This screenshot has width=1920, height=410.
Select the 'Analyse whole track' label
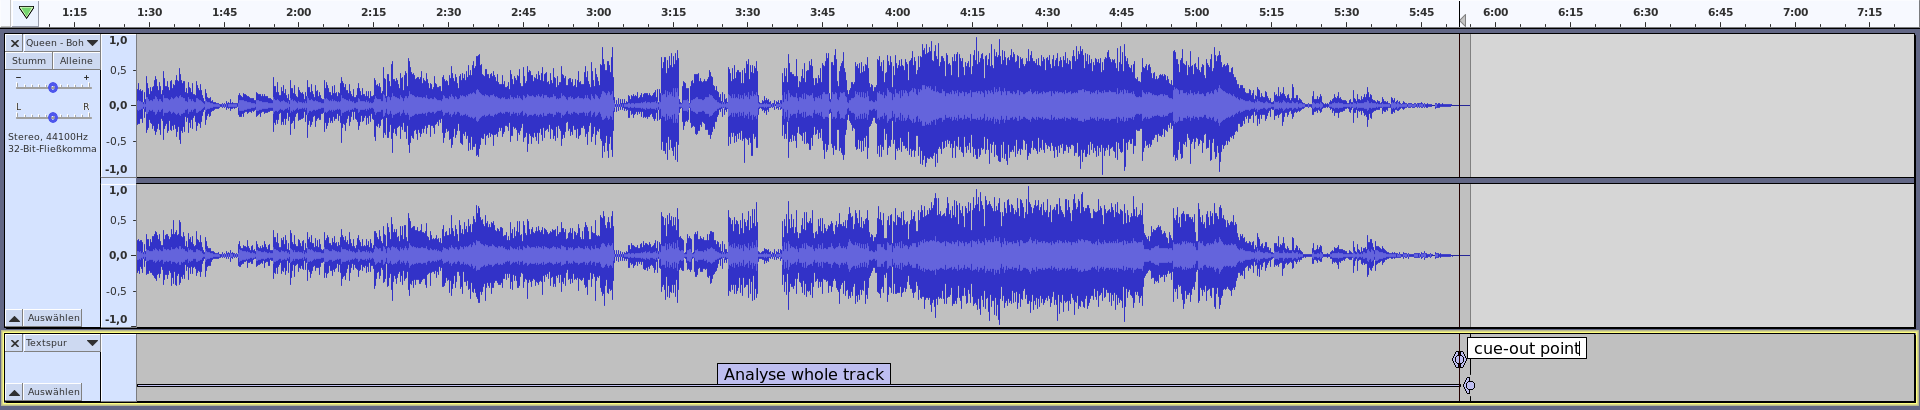tap(803, 374)
